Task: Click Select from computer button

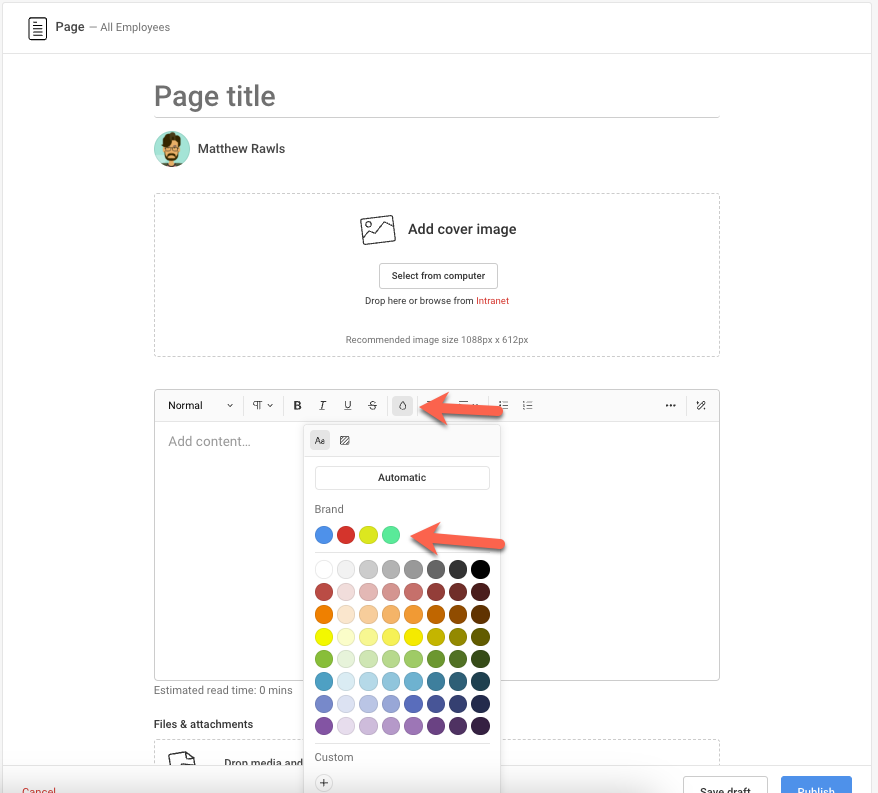Action: click(438, 276)
